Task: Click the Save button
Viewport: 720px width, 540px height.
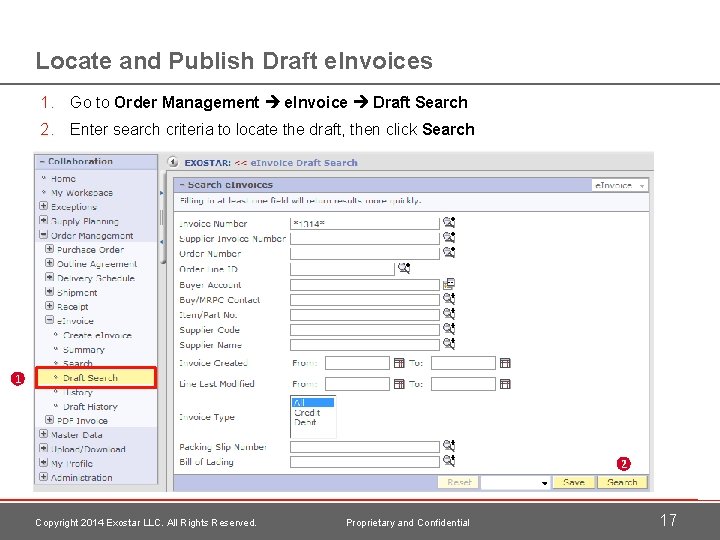Action: point(574,483)
